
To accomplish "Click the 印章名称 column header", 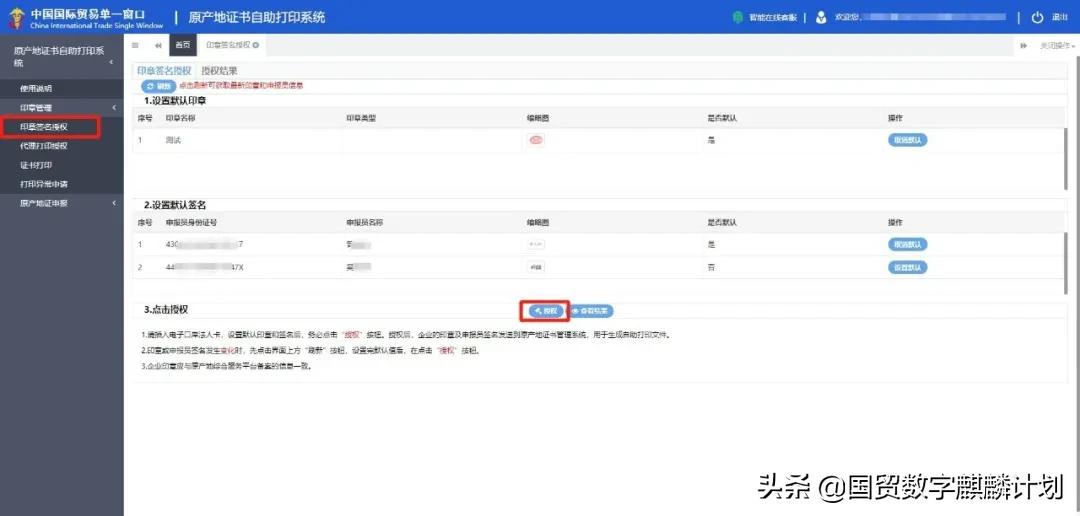I will tap(181, 118).
